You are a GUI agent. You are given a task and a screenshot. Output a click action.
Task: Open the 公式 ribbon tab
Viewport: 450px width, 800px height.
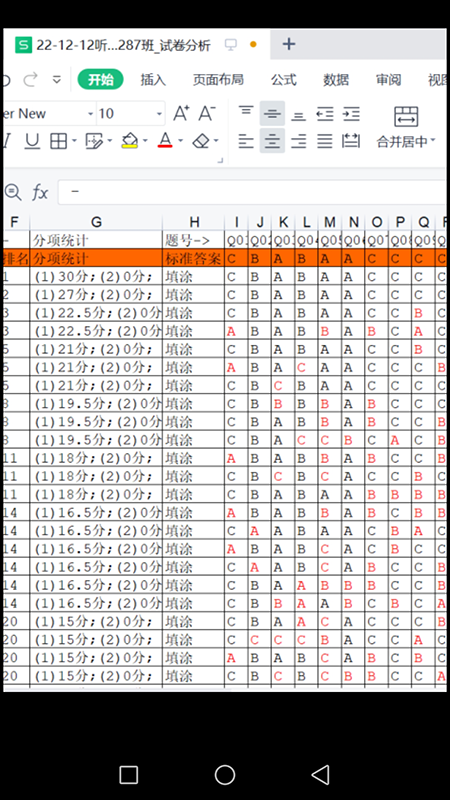pos(284,80)
